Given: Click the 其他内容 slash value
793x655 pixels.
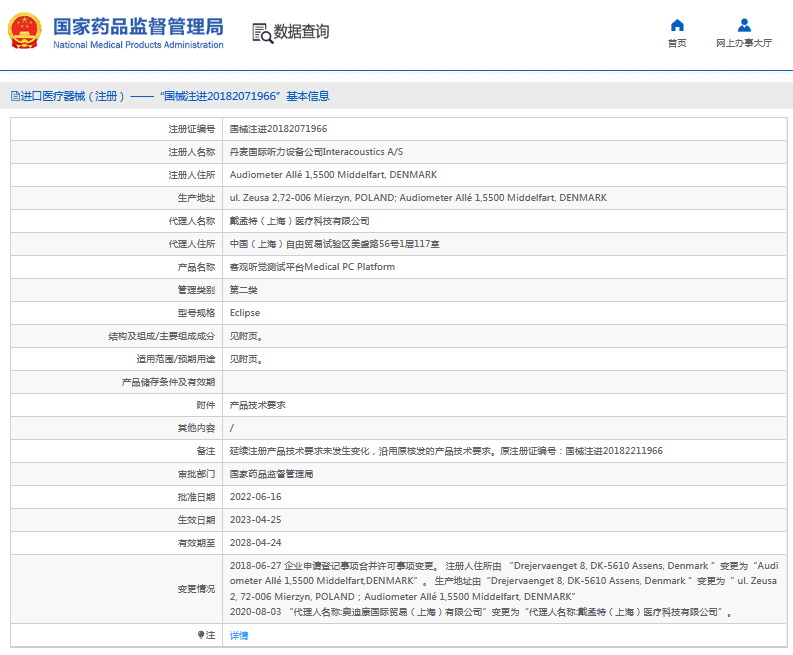Looking at the screenshot, I should [x=232, y=428].
